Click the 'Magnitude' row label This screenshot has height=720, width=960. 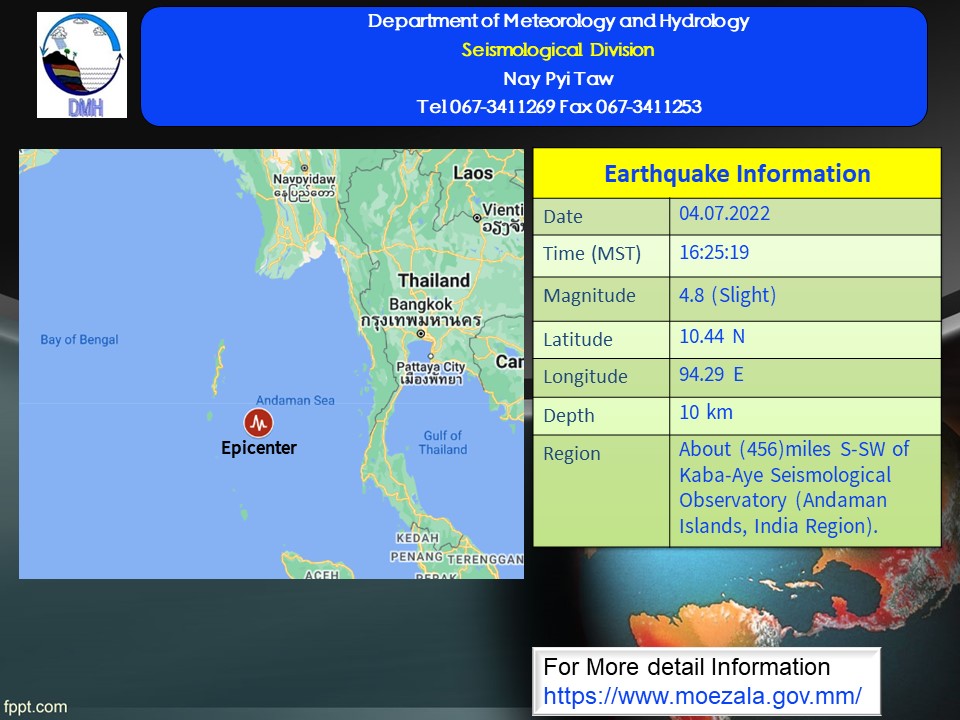(590, 296)
